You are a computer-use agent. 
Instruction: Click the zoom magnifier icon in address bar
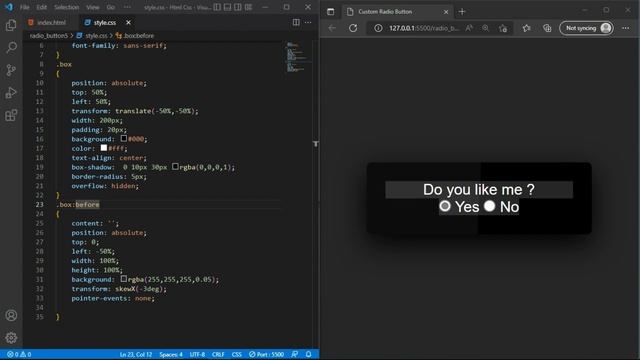click(x=485, y=28)
